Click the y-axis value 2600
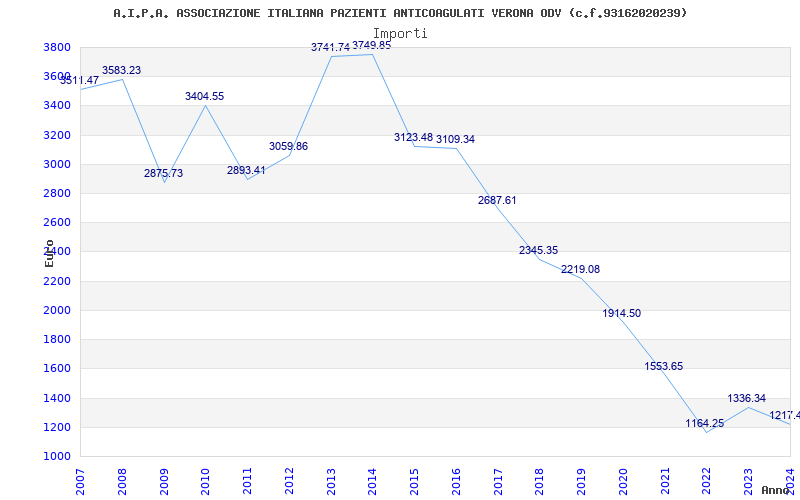The image size is (800, 500). [58, 222]
